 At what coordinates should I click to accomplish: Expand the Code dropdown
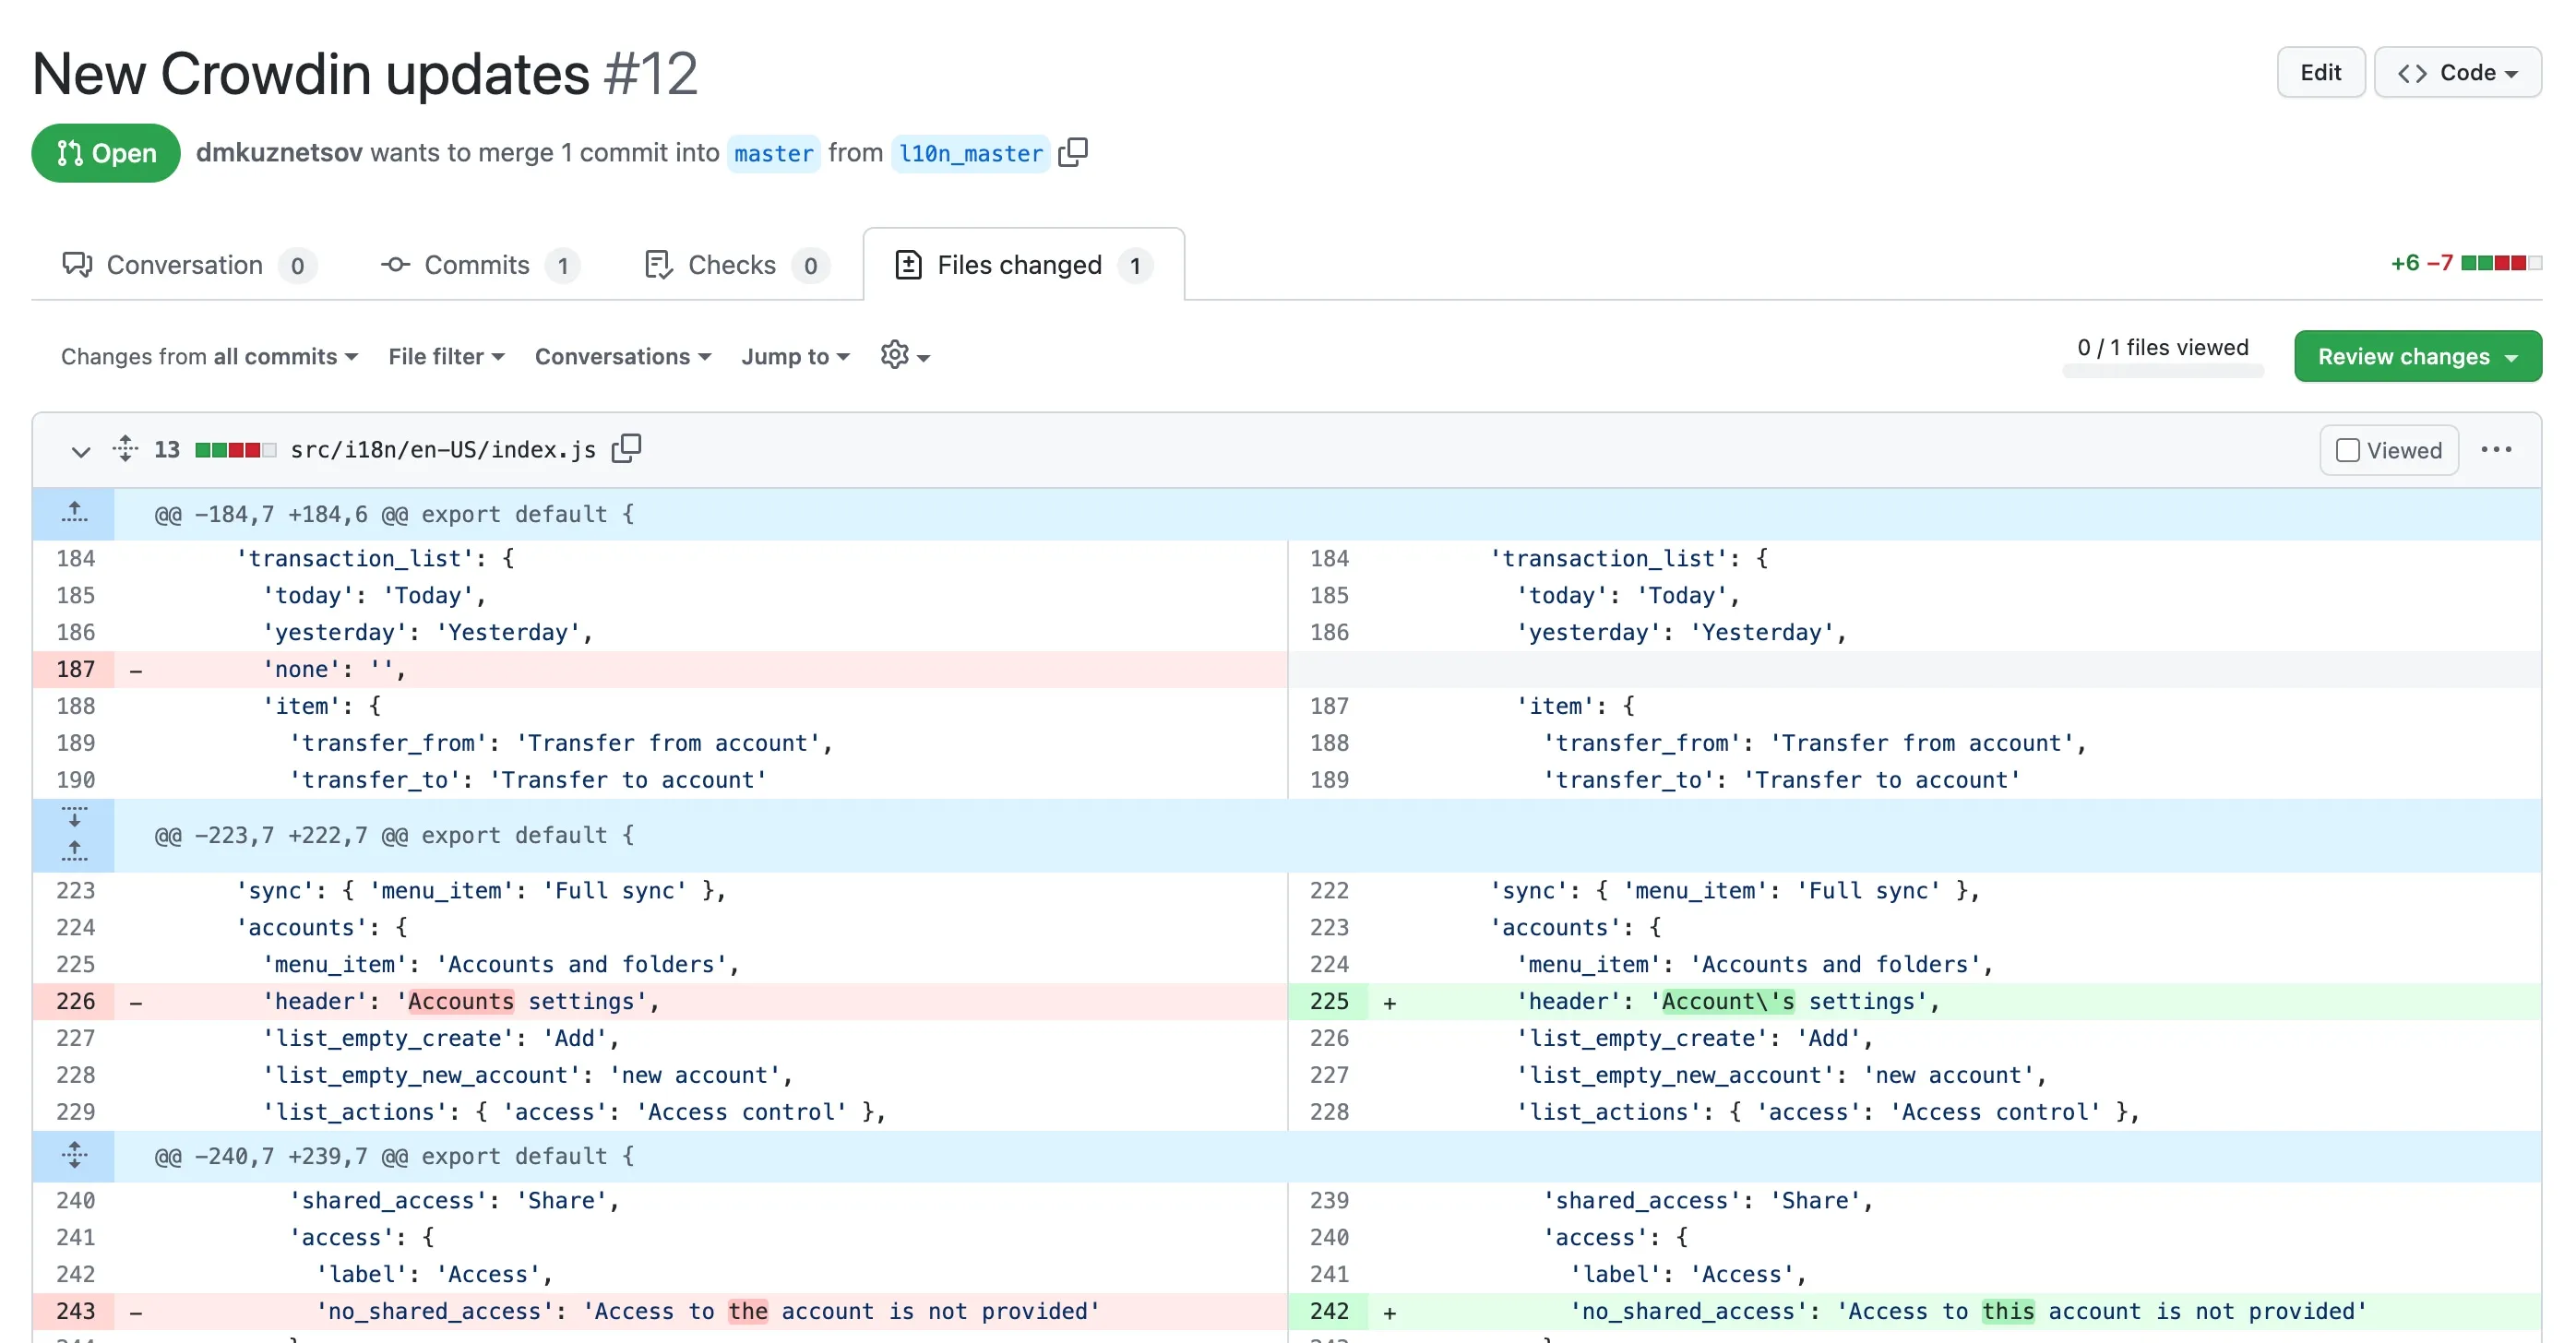(2458, 72)
